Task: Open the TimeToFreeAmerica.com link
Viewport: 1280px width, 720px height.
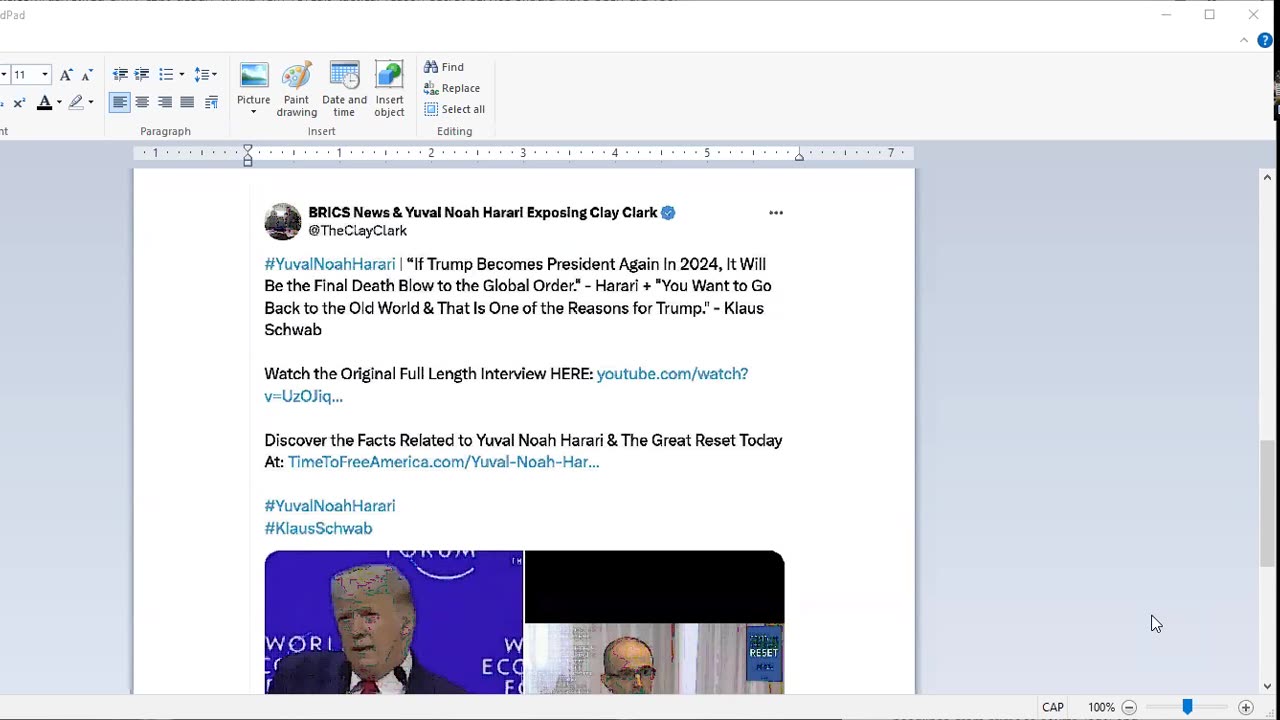Action: click(444, 462)
